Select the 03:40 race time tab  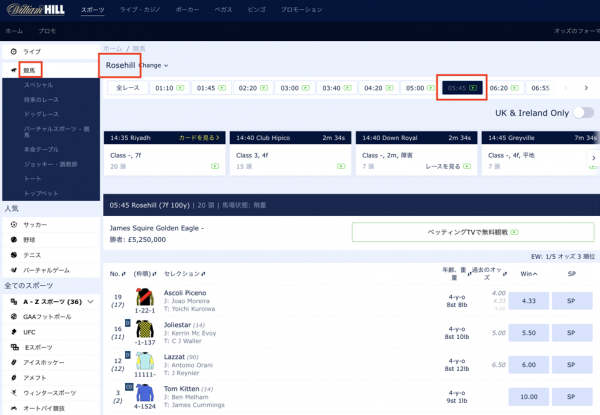[337, 88]
